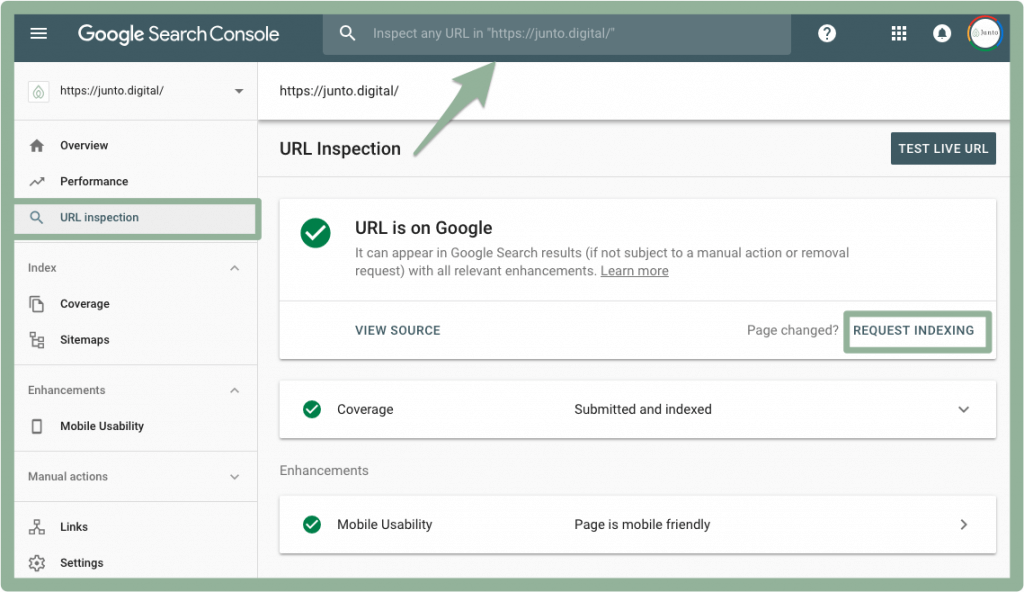Expand the Manual actions section
1024x592 pixels.
(x=234, y=477)
